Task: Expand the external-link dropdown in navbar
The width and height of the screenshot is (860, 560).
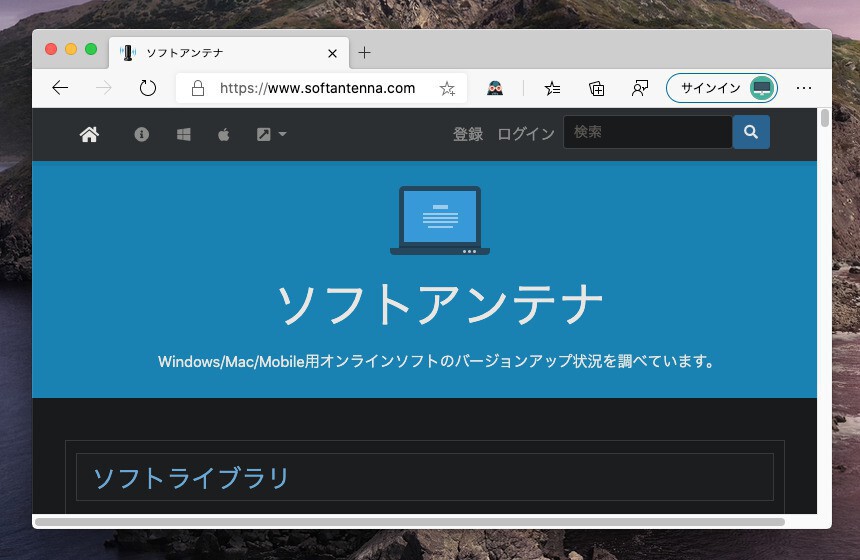Action: click(271, 134)
